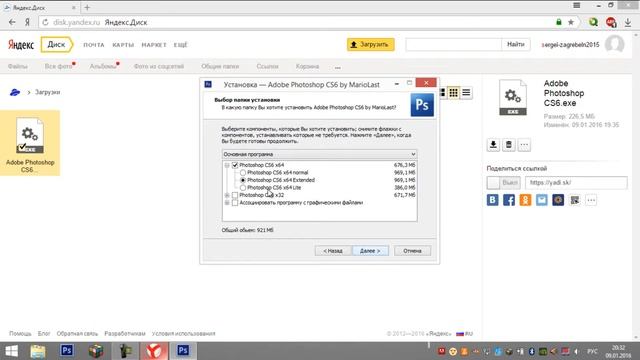
Task: Go back in the browser
Action: (x=12, y=22)
